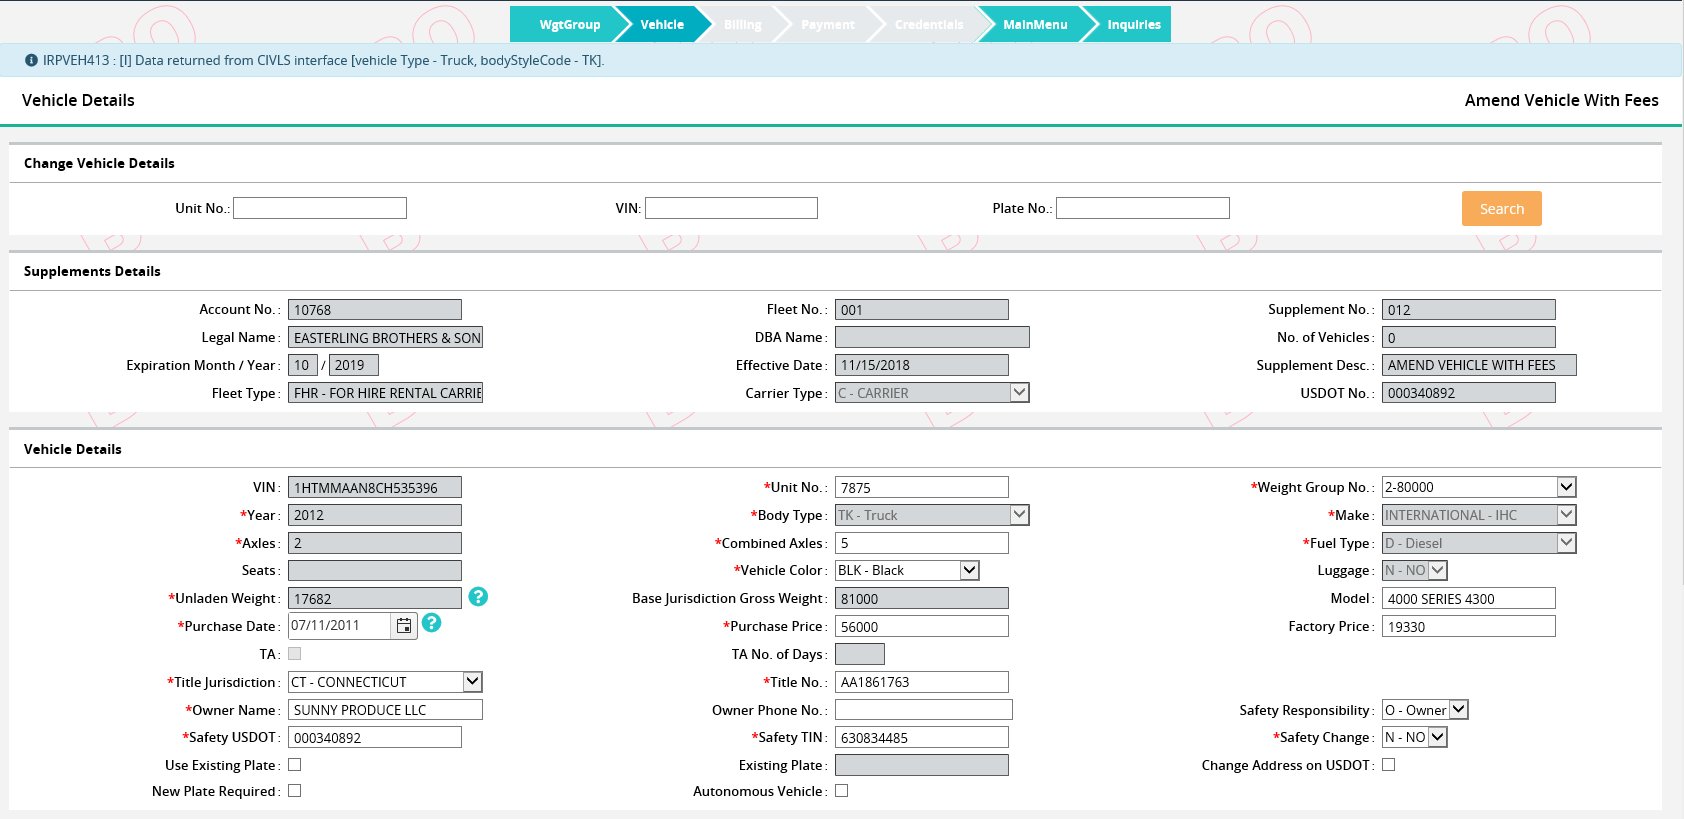Click Base Jurisdiction Gross Weight 81000
The image size is (1684, 819).
pos(922,598)
